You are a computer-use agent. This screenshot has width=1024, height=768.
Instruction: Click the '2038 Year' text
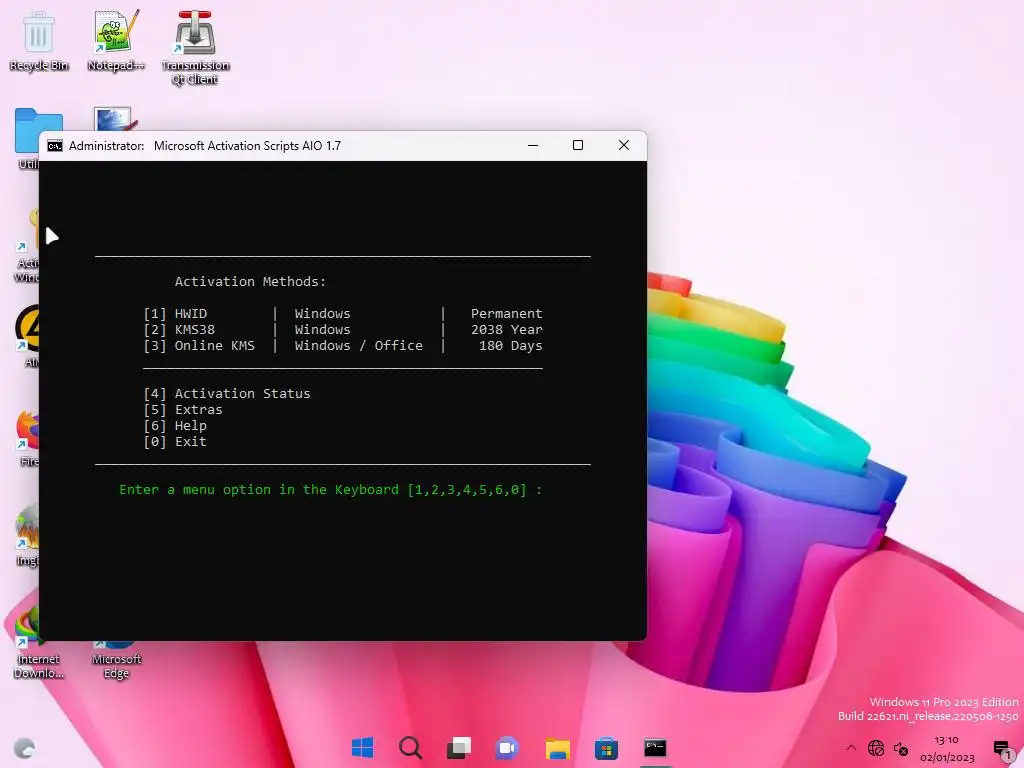(507, 330)
